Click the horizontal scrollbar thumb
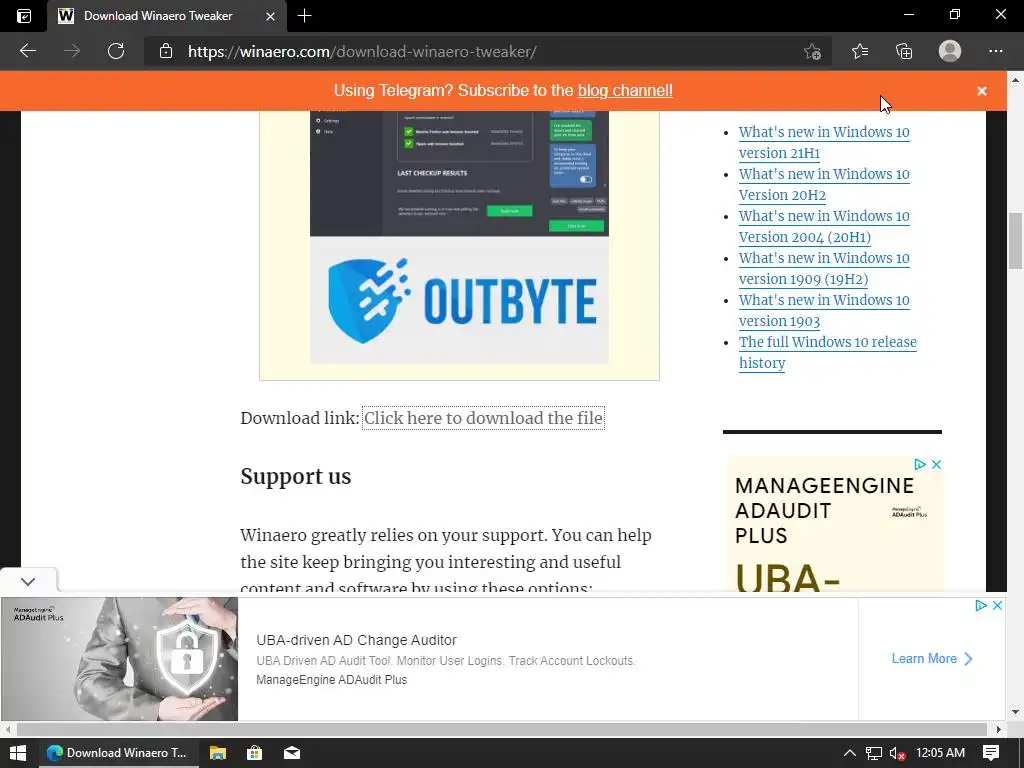Screen dimensions: 1024x768 click(x=502, y=729)
